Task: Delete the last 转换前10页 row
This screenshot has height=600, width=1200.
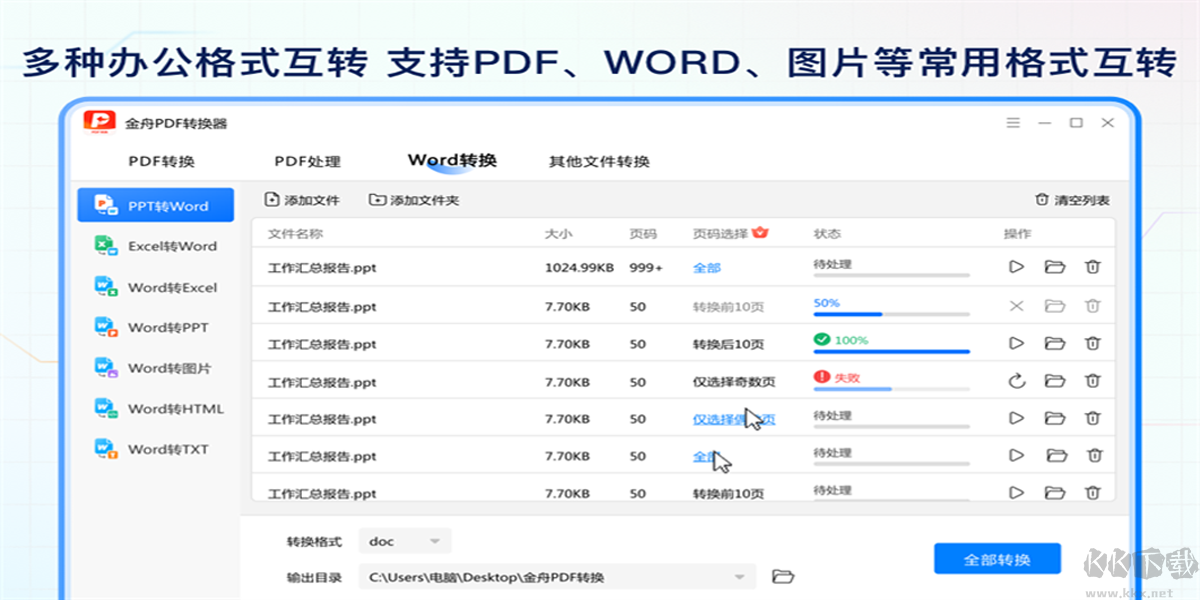Action: pyautogui.click(x=1093, y=492)
